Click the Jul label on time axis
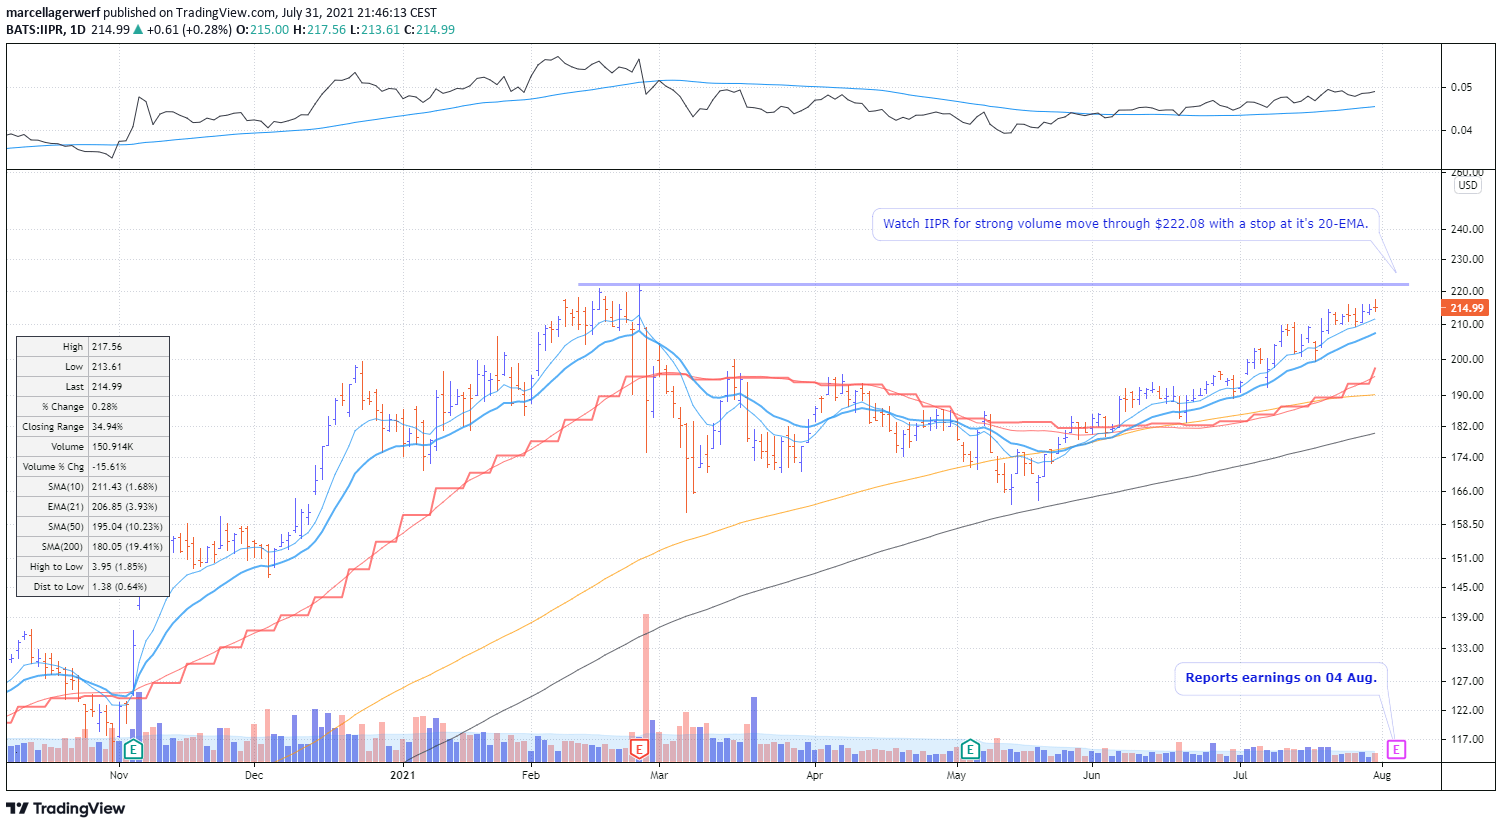Image resolution: width=1502 pixels, height=827 pixels. click(x=1241, y=775)
